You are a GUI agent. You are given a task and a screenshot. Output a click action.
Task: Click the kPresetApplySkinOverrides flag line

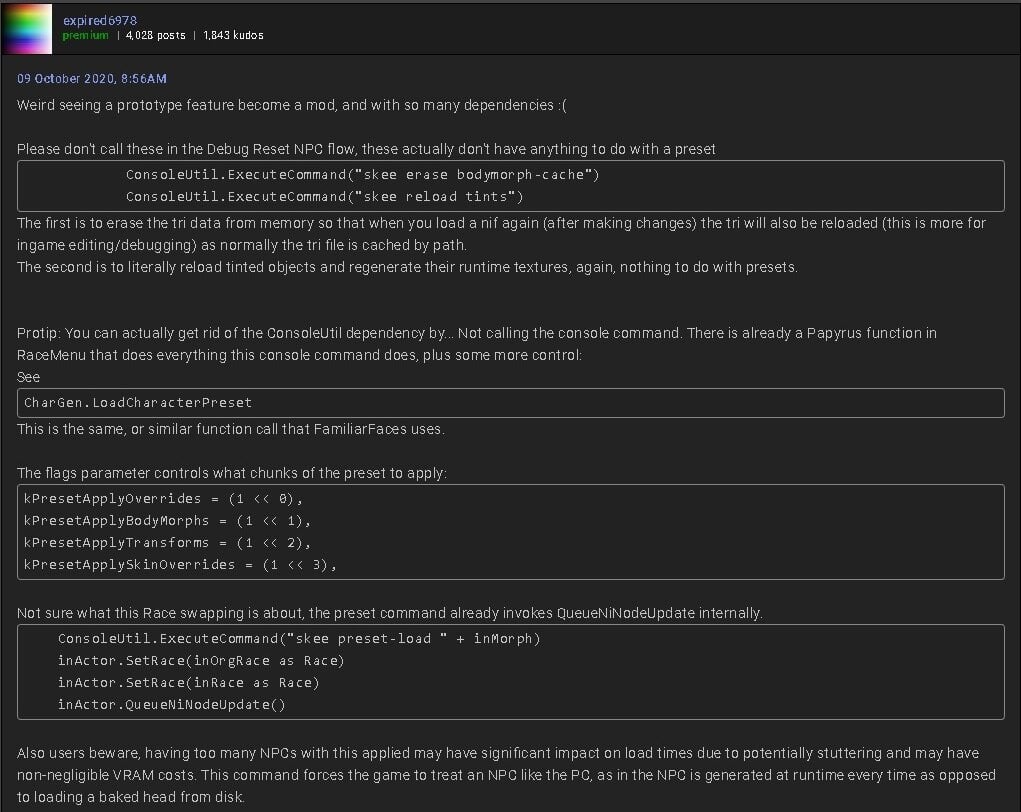point(180,565)
